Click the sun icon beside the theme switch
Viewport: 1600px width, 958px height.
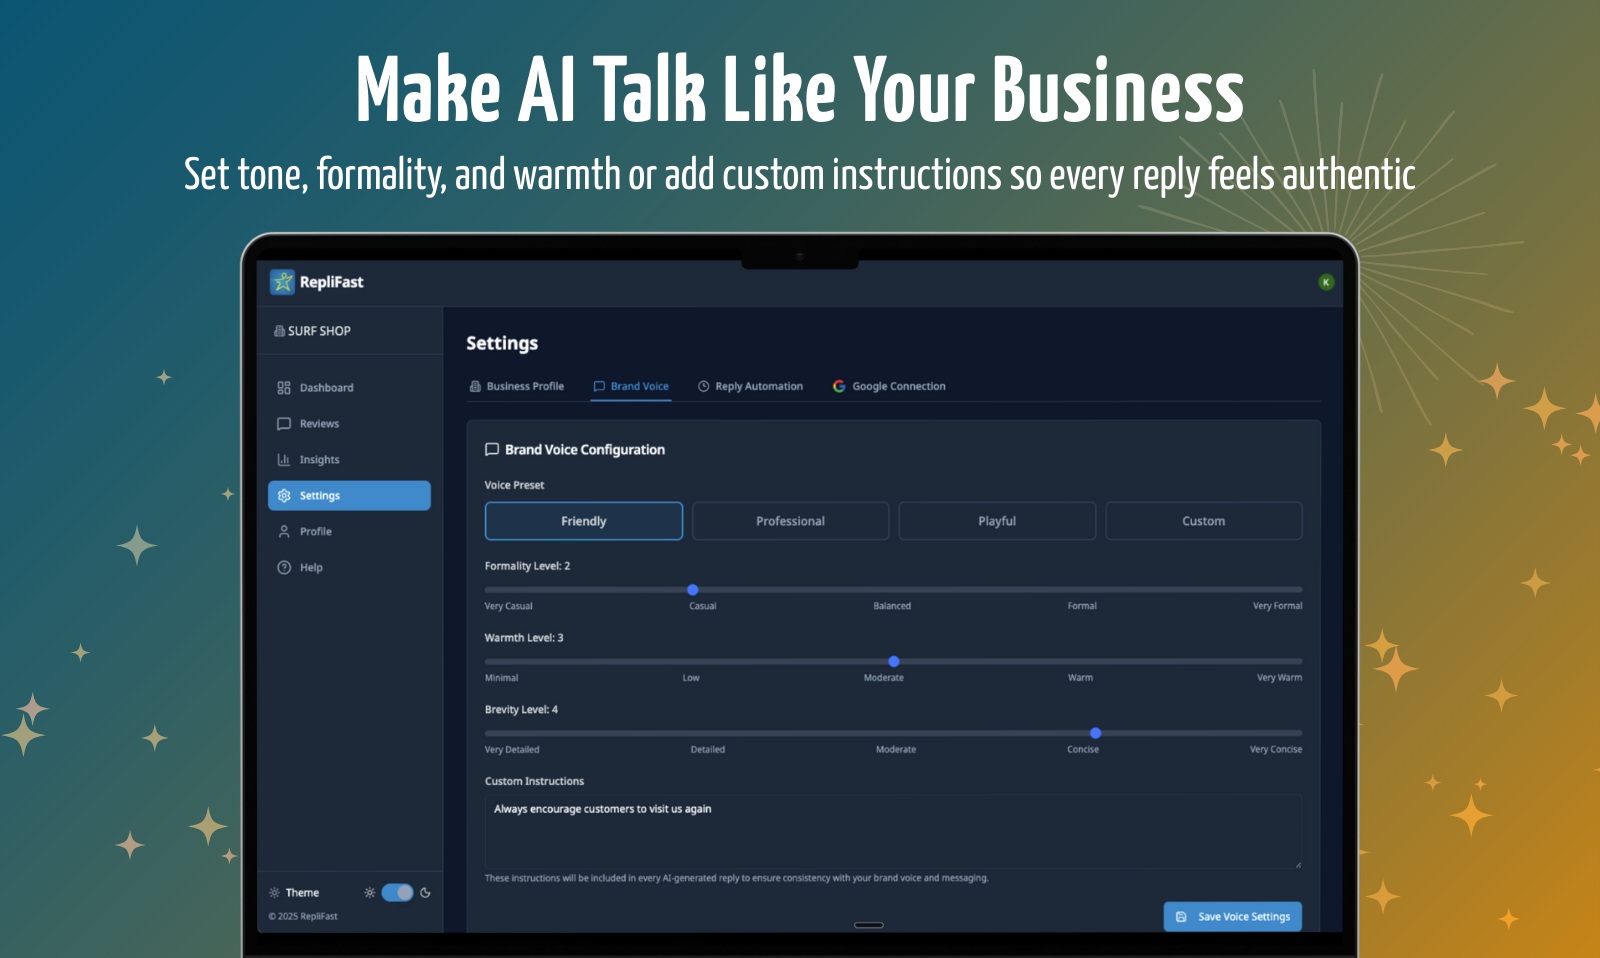[x=370, y=893]
